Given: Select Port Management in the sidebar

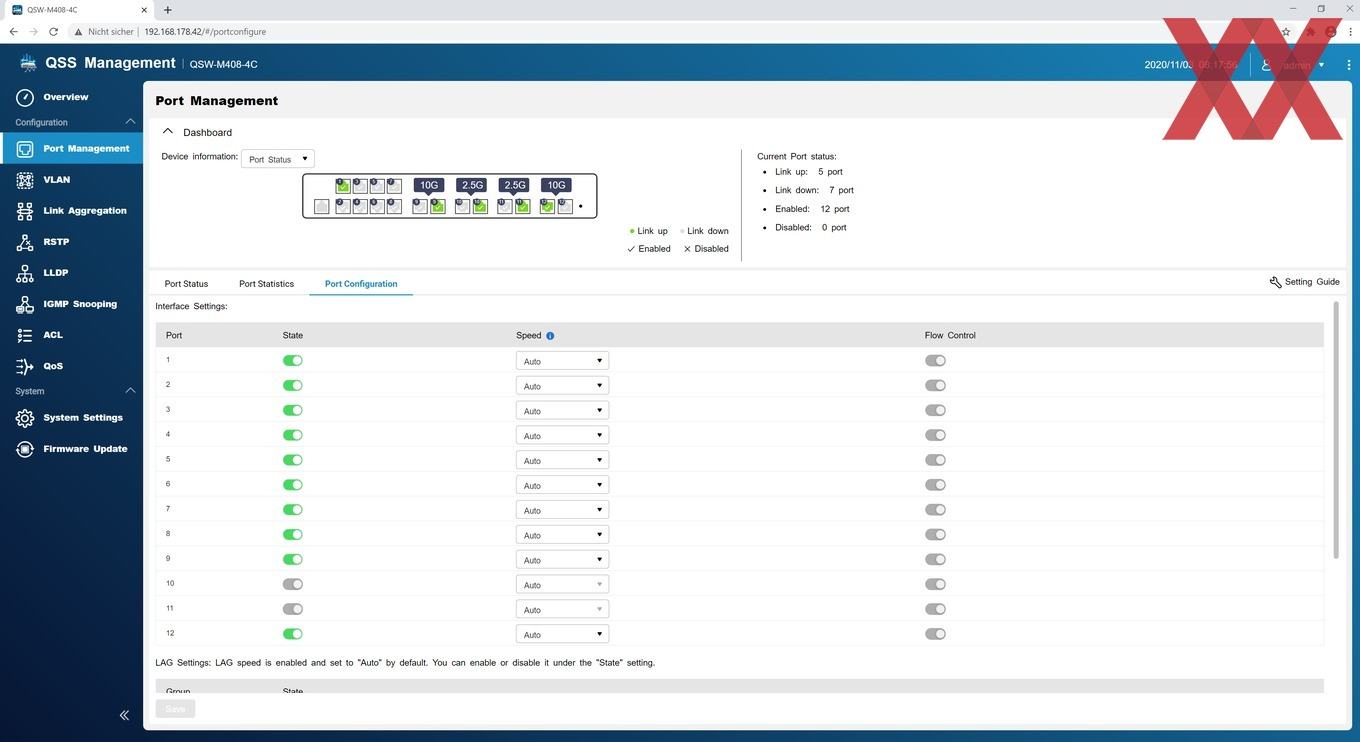Looking at the screenshot, I should tap(72, 148).
